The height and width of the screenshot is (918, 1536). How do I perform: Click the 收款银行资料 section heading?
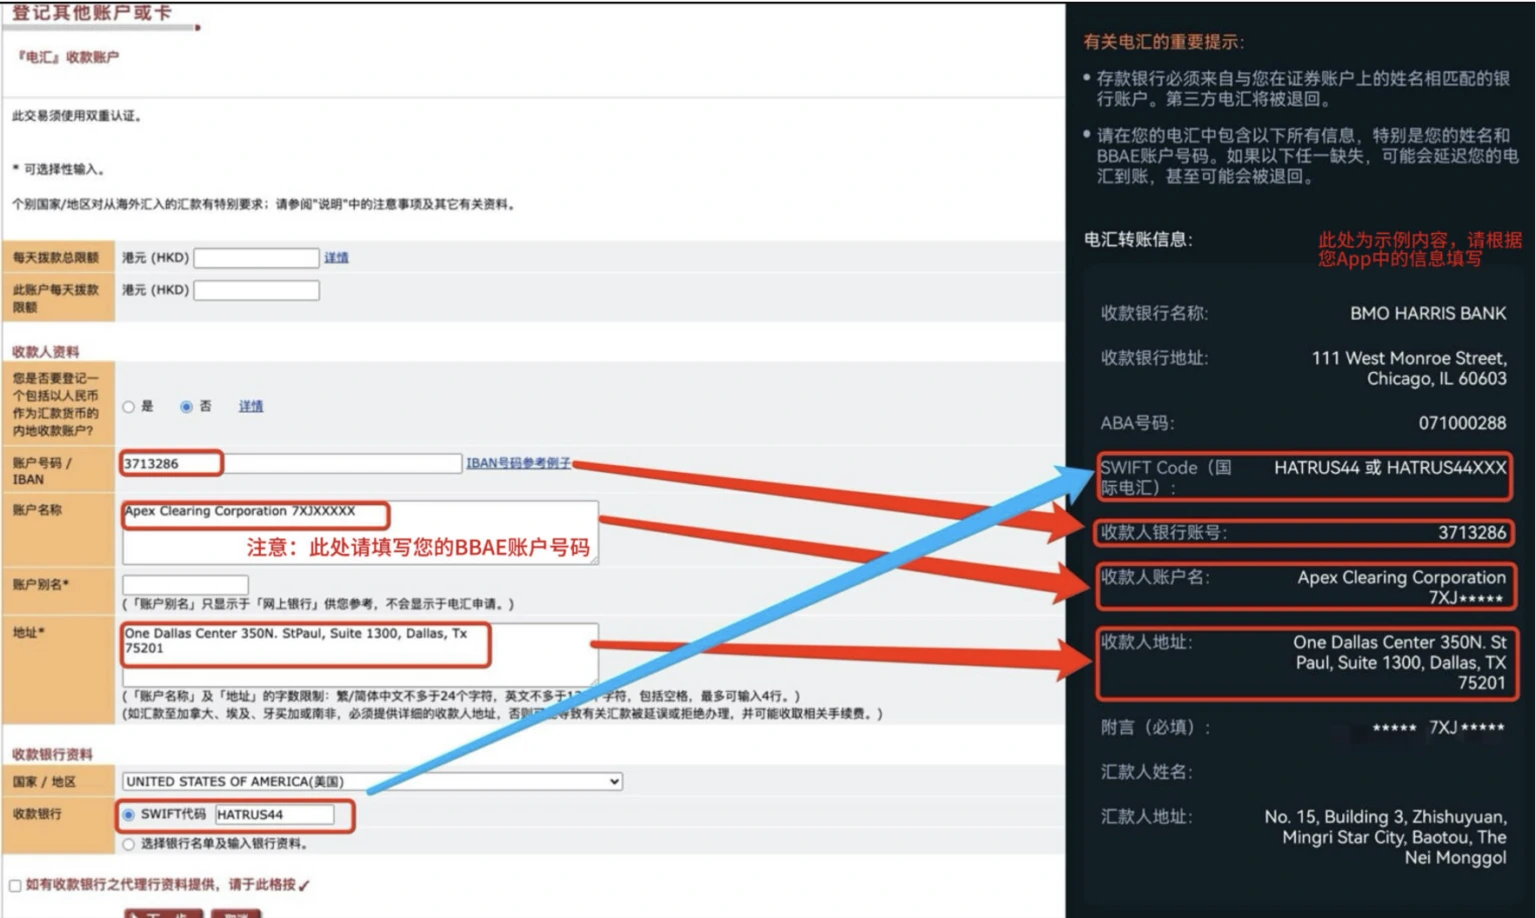(51, 754)
